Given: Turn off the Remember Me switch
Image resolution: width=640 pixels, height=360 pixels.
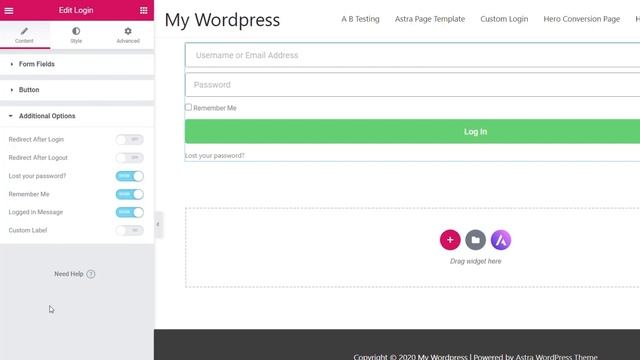Looking at the screenshot, I should [129, 194].
